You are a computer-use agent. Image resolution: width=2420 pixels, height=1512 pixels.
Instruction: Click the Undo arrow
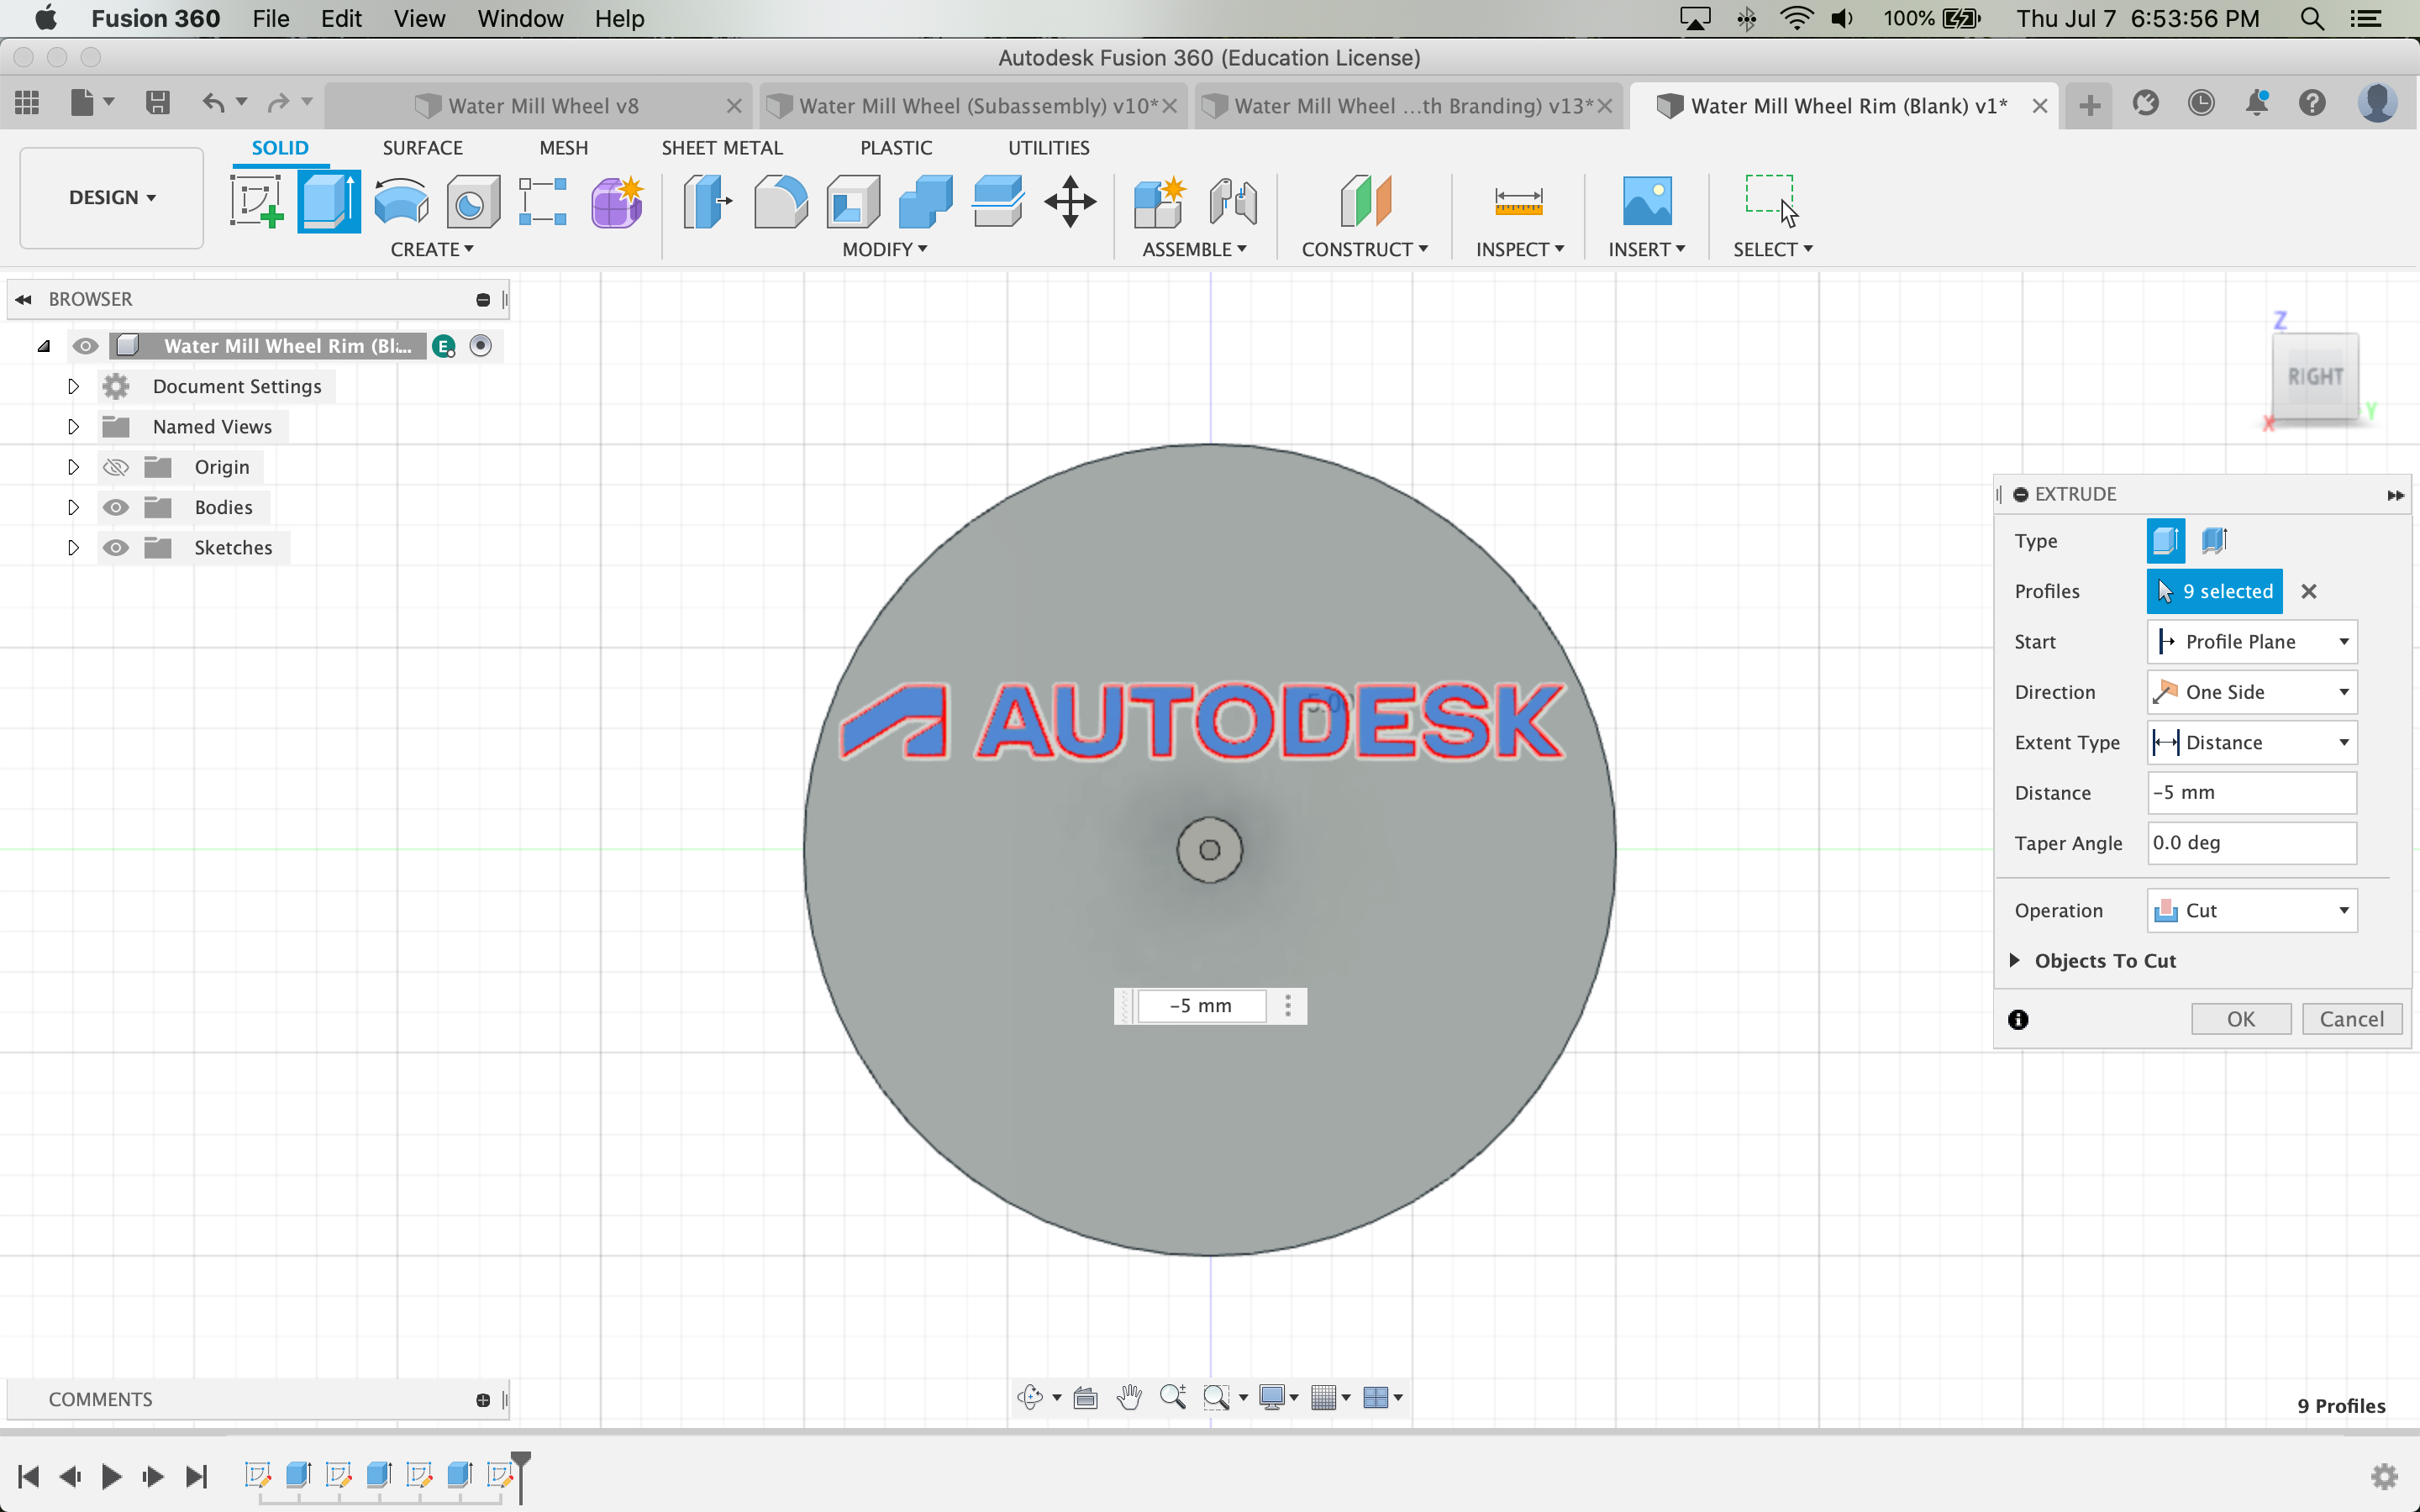[x=213, y=102]
